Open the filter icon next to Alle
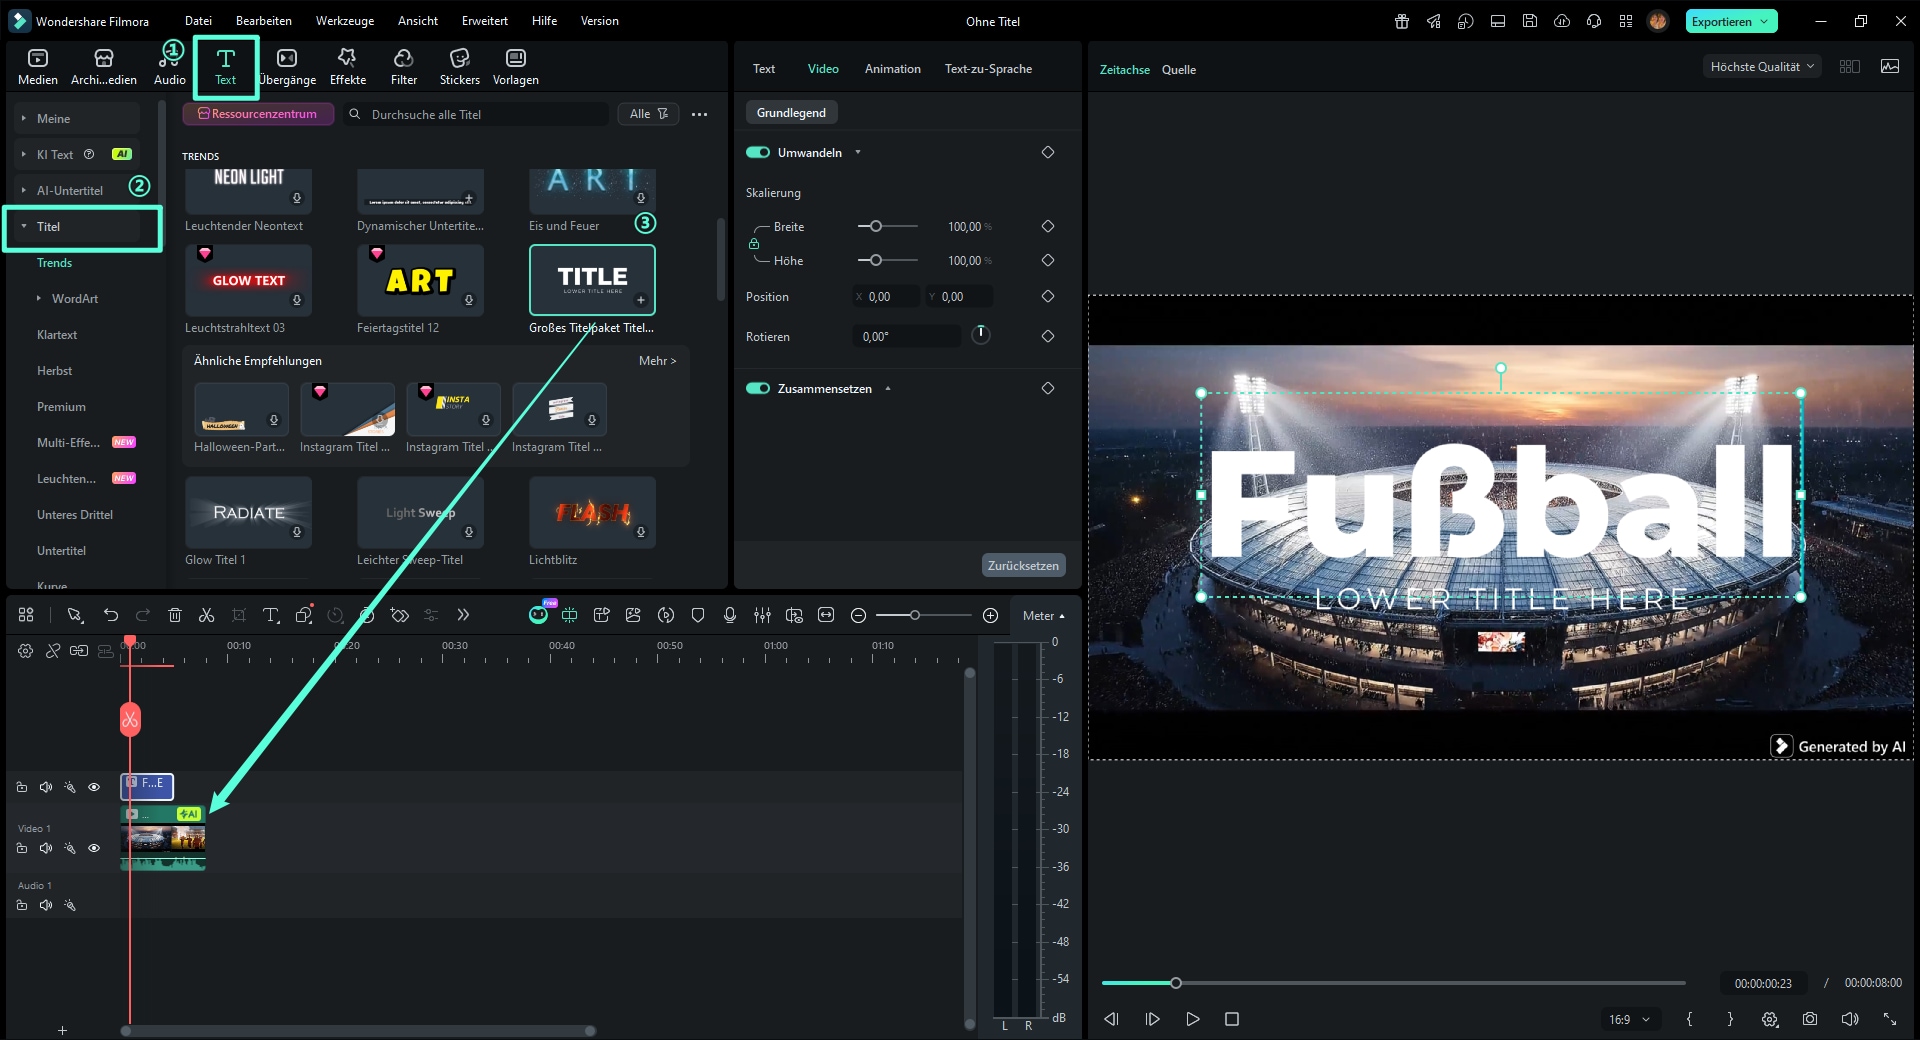The image size is (1920, 1040). point(662,114)
